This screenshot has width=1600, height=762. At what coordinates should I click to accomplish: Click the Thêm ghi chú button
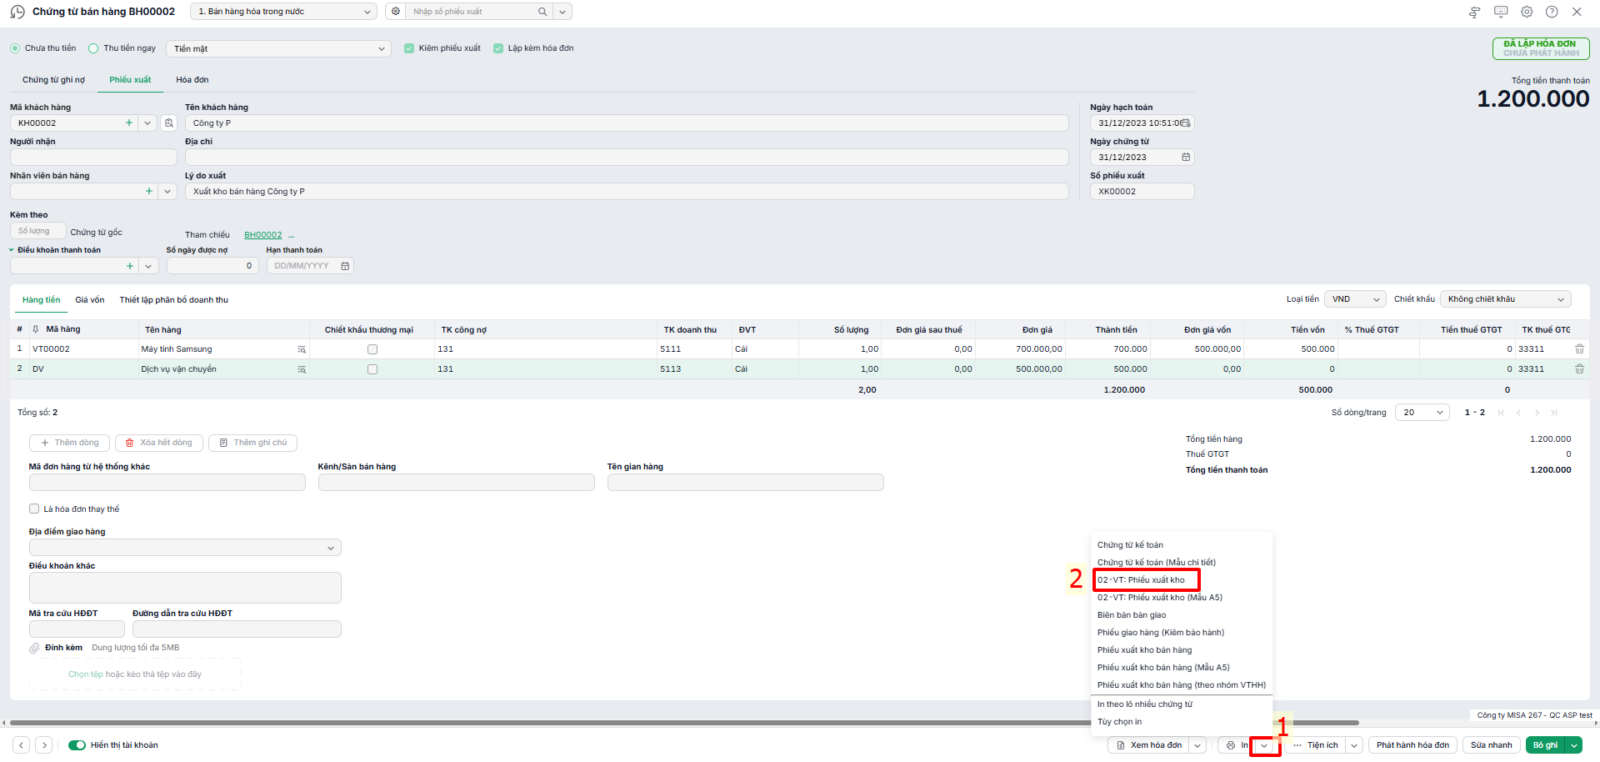[252, 443]
